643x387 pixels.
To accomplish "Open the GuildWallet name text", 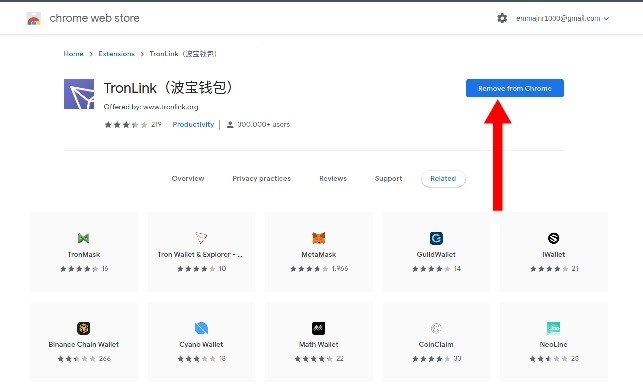I will 436,255.
